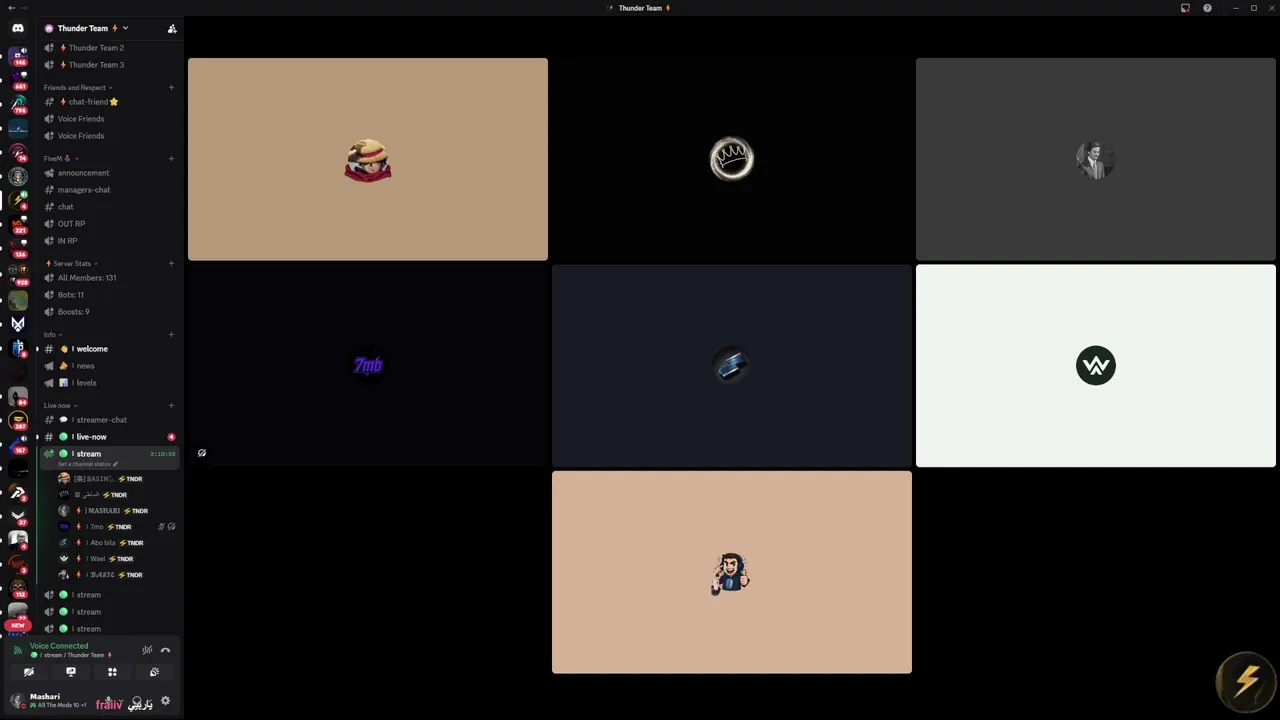Collapse the Friends and Respect category
1280x720 pixels.
[78, 88]
